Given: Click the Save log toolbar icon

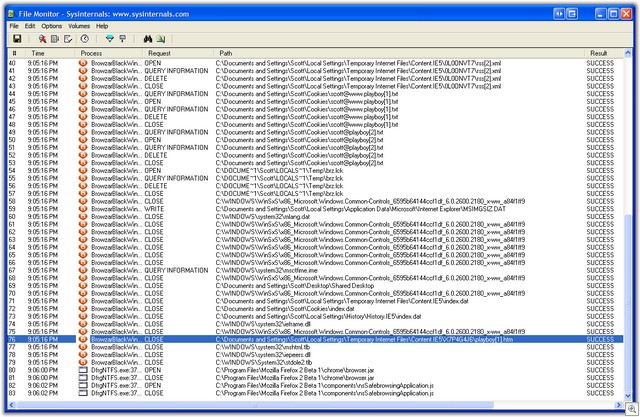Looking at the screenshot, I should click(x=17, y=39).
